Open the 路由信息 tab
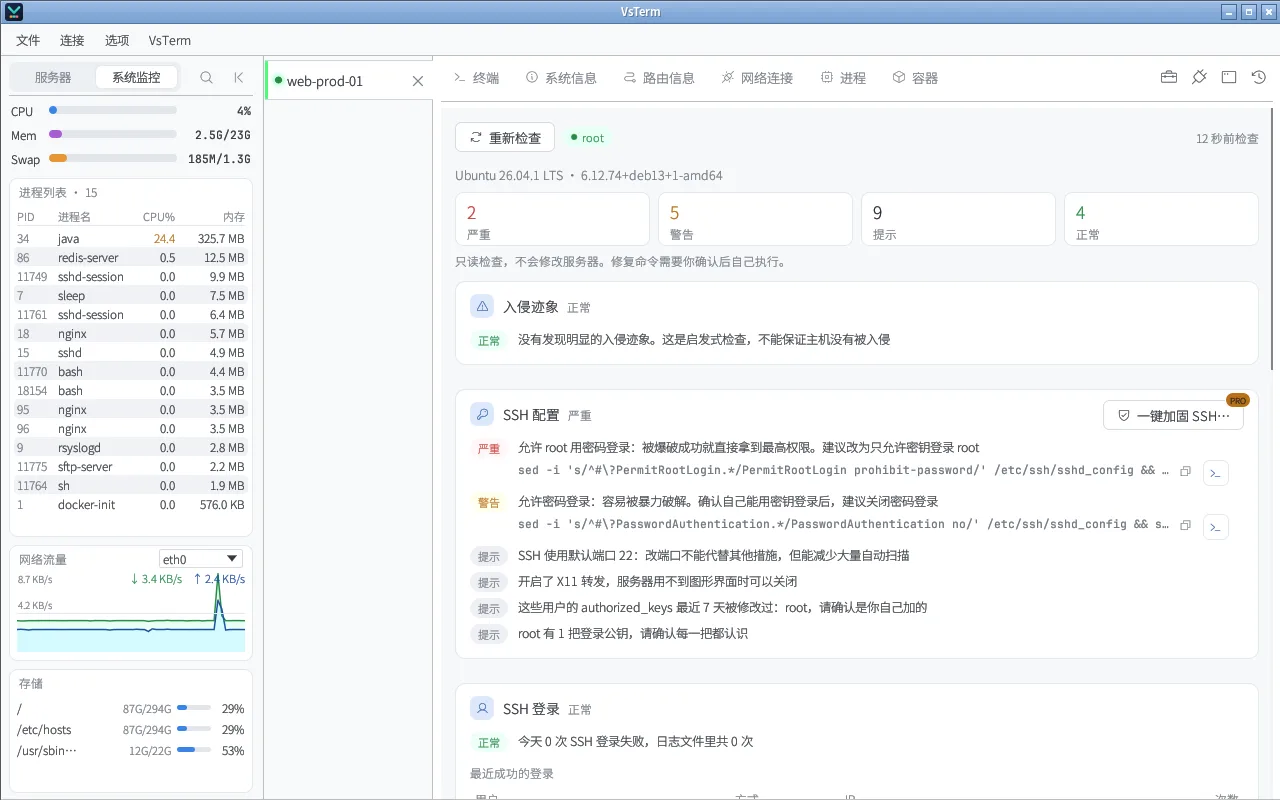The width and height of the screenshot is (1280, 800). 659,77
